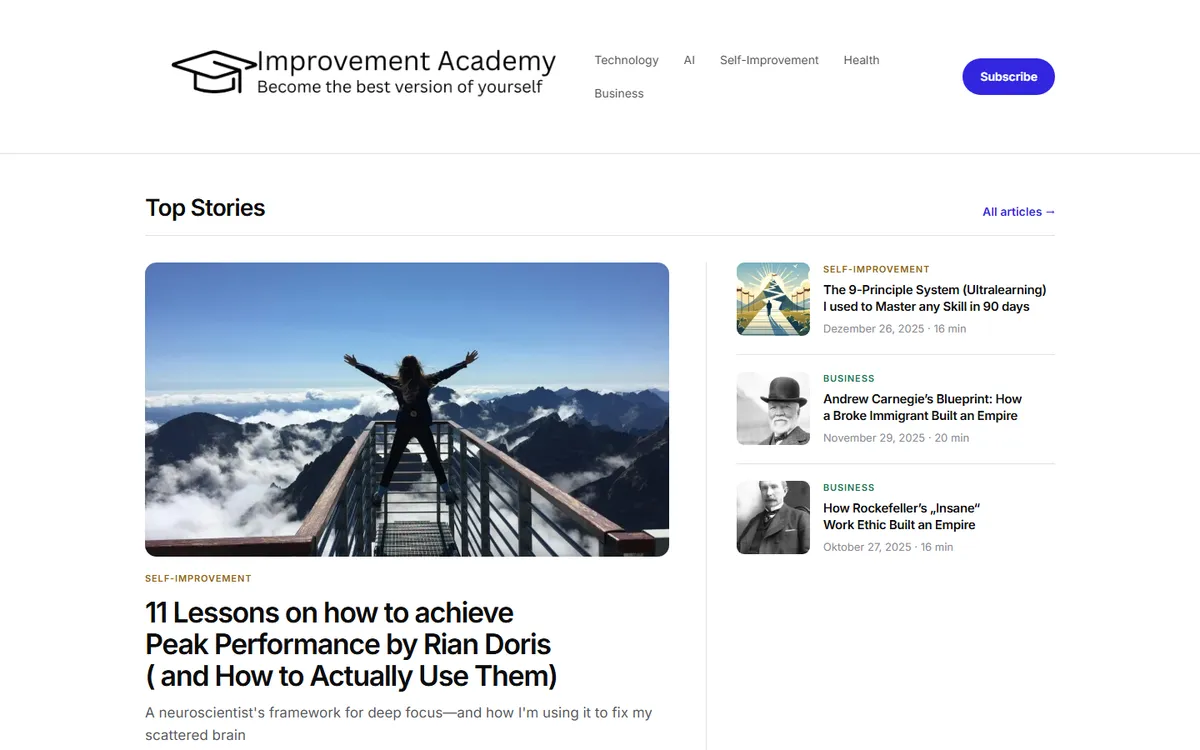
Task: Click the Self-Improvement tag under featured image
Action: [x=198, y=578]
